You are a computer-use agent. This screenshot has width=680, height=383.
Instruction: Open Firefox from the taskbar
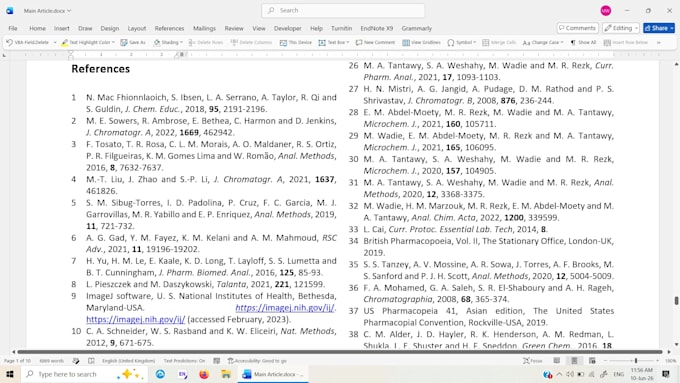pyautogui.click(x=204, y=374)
